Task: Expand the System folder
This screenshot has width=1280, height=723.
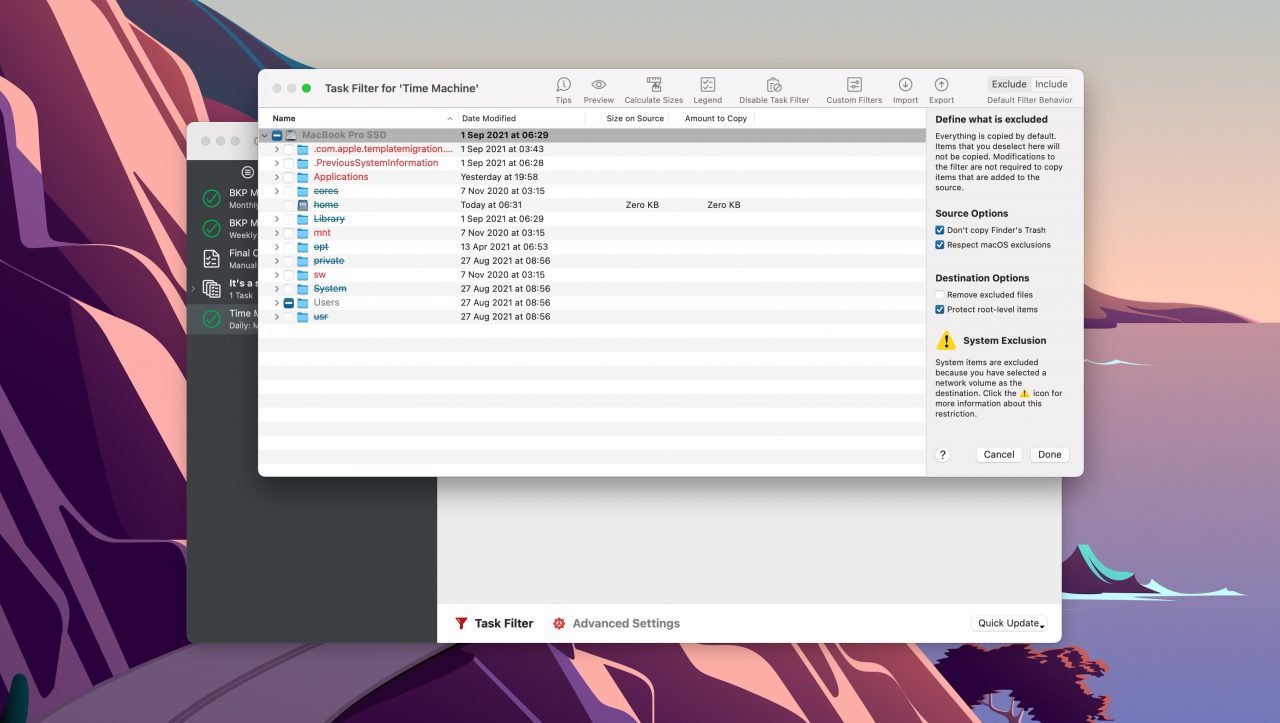Action: coord(277,289)
